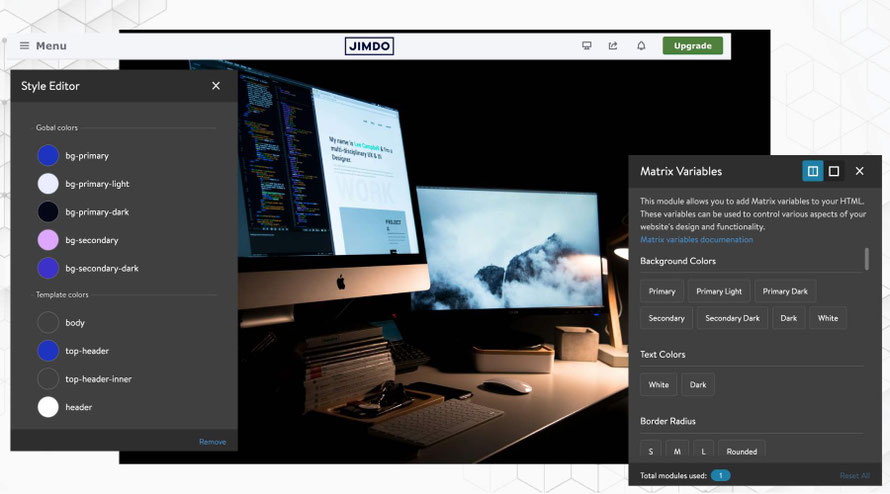Click the Background Colors heading

tap(678, 261)
